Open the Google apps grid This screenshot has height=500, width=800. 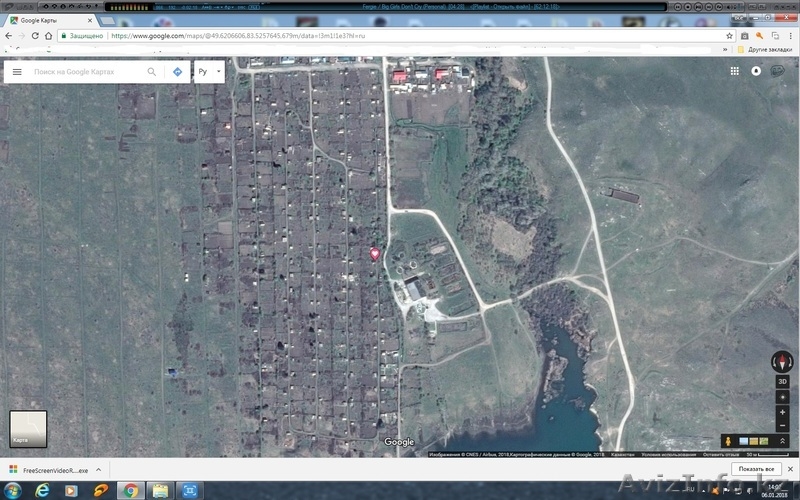(735, 71)
